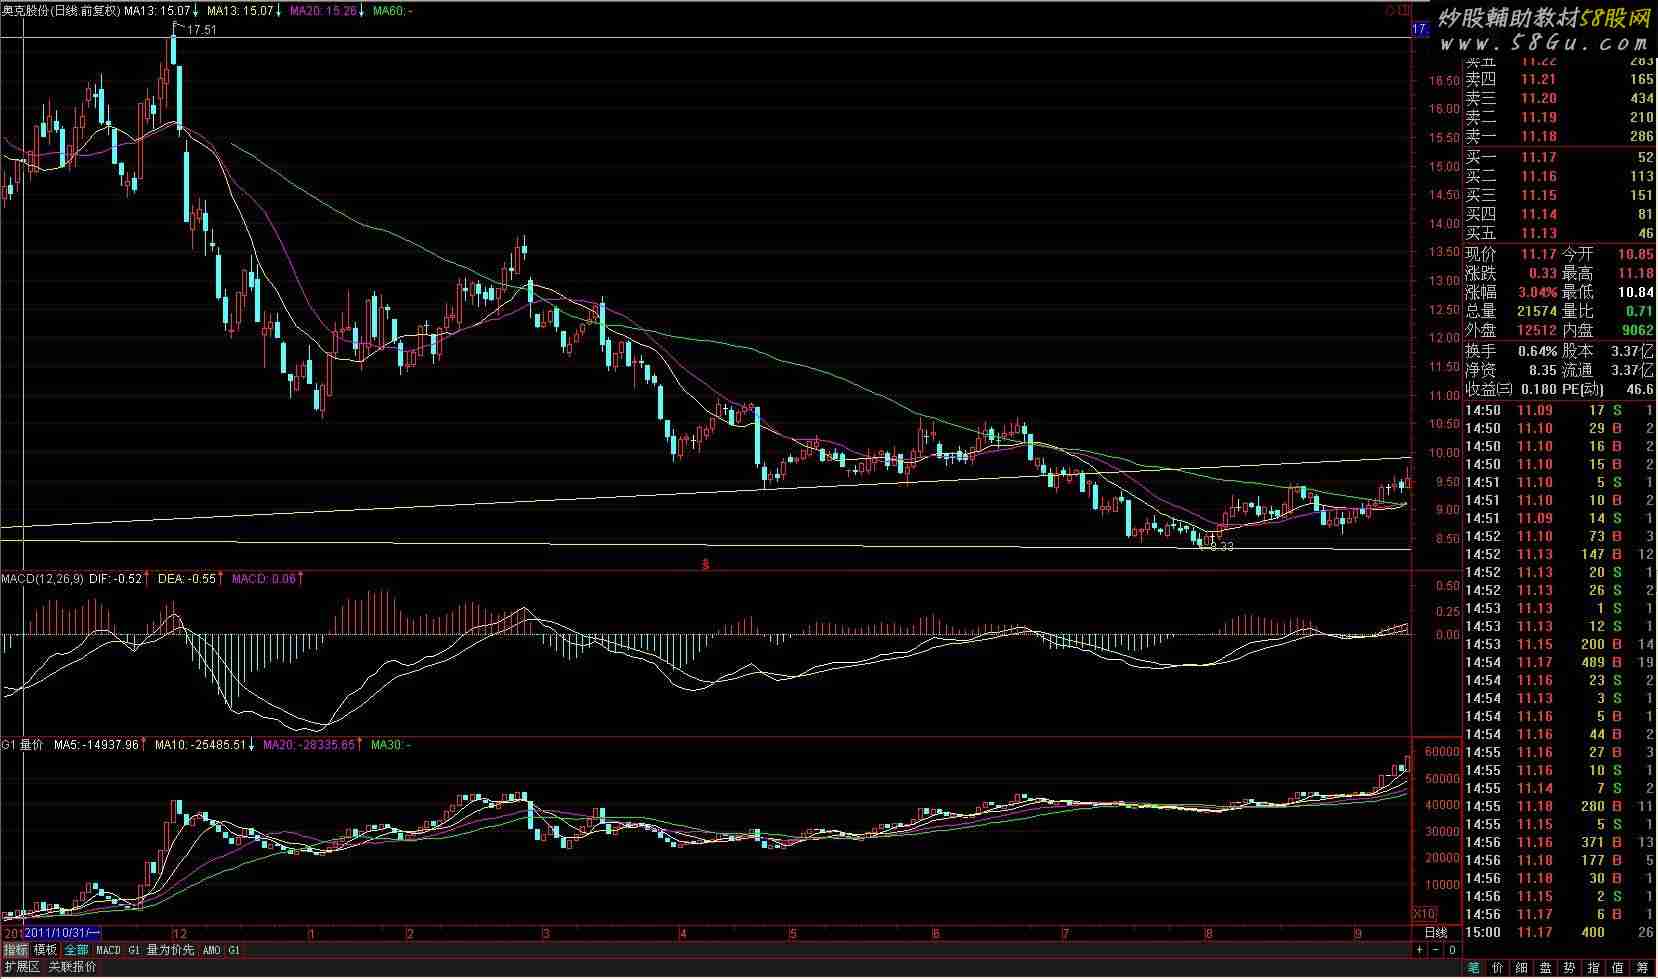The height and width of the screenshot is (979, 1658).
Task: Click the MA60 indicator label
Action: click(392, 10)
